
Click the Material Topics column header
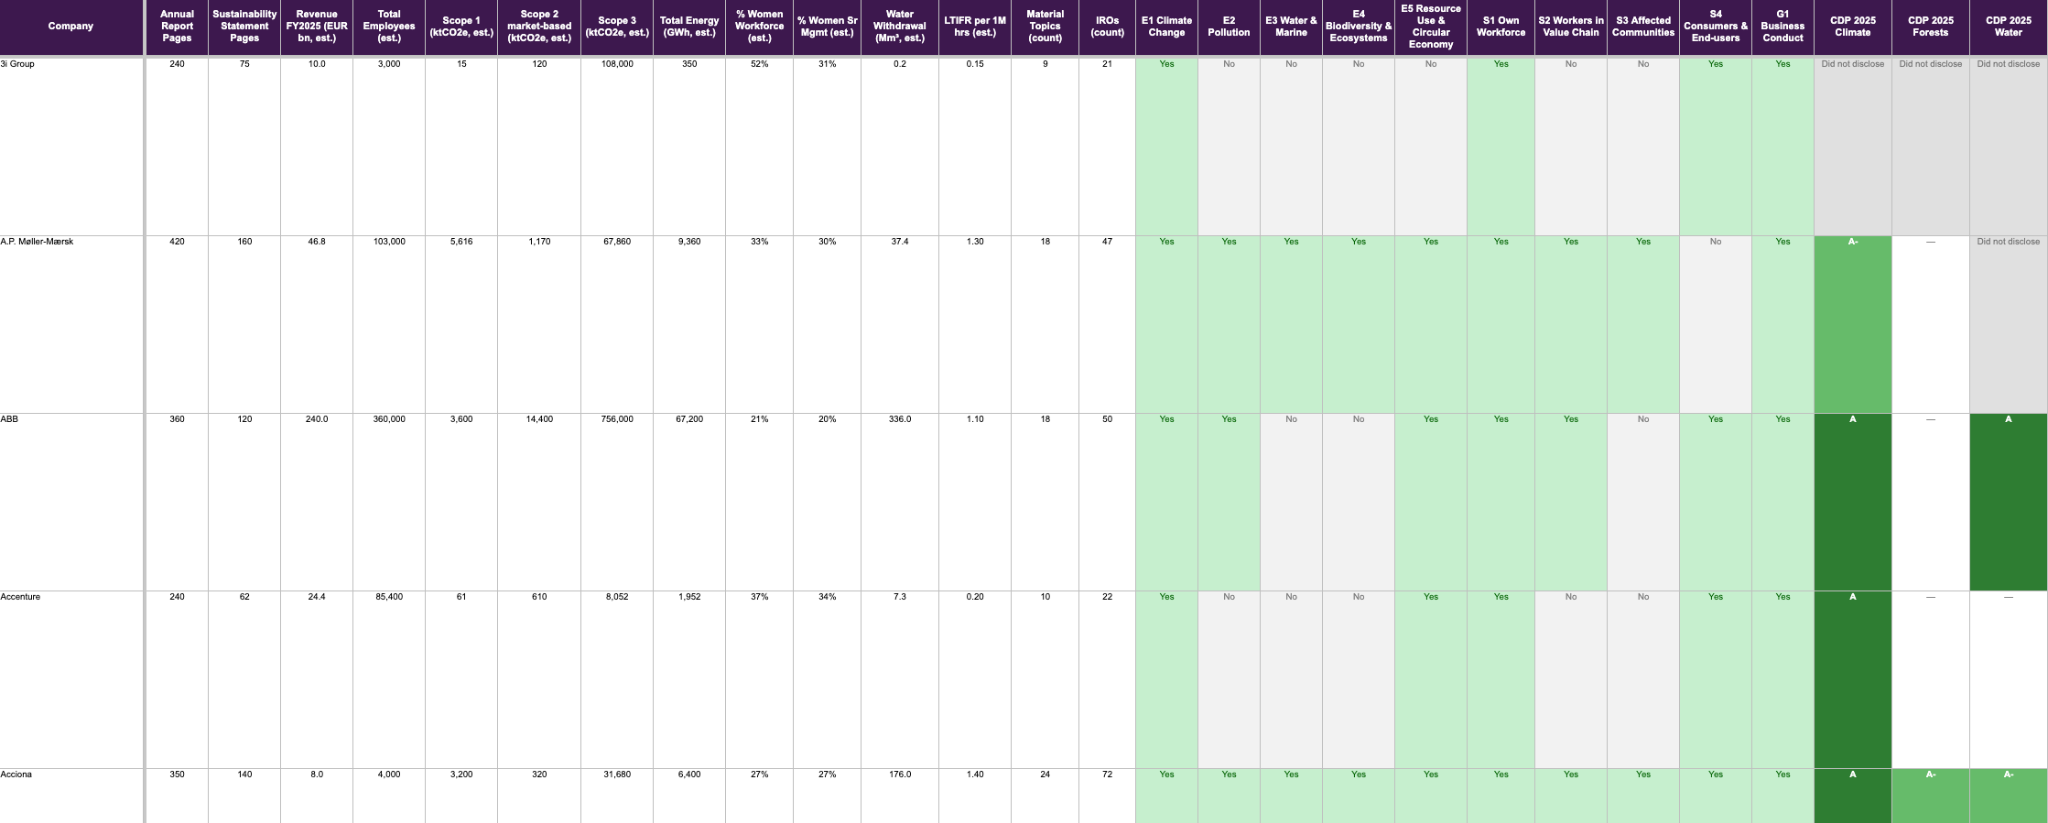[x=1045, y=27]
